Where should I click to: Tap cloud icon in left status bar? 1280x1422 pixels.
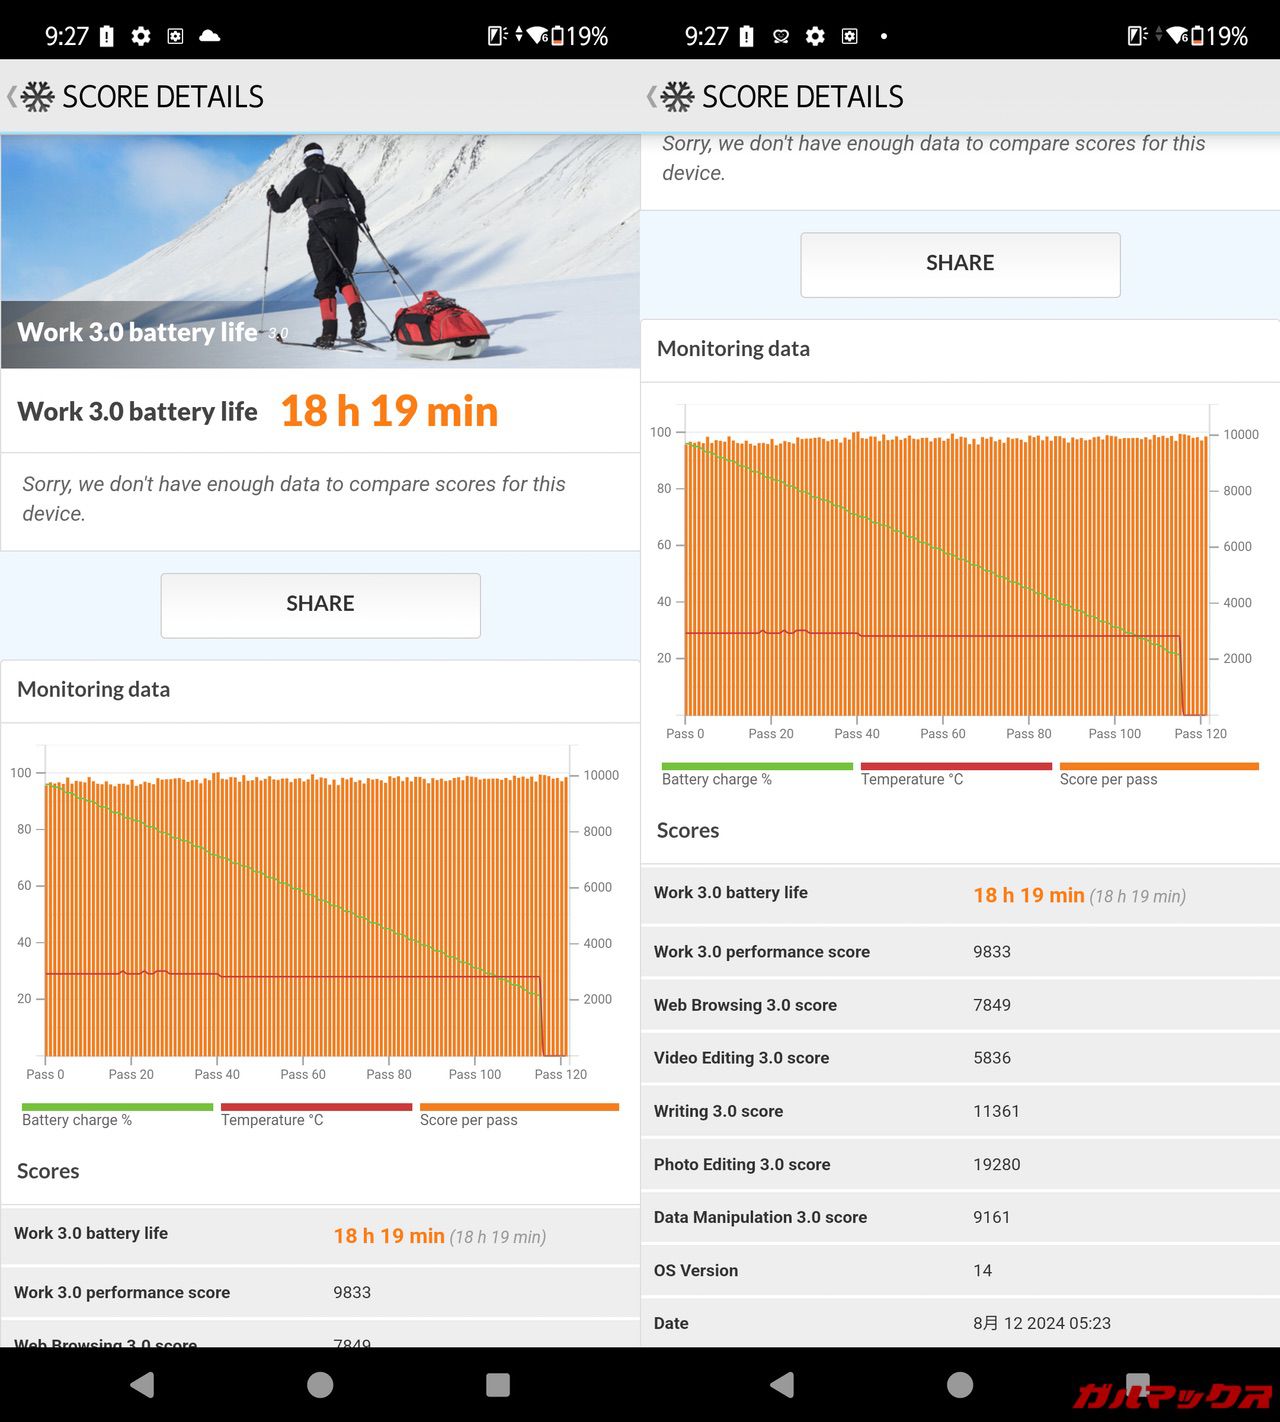click(209, 37)
